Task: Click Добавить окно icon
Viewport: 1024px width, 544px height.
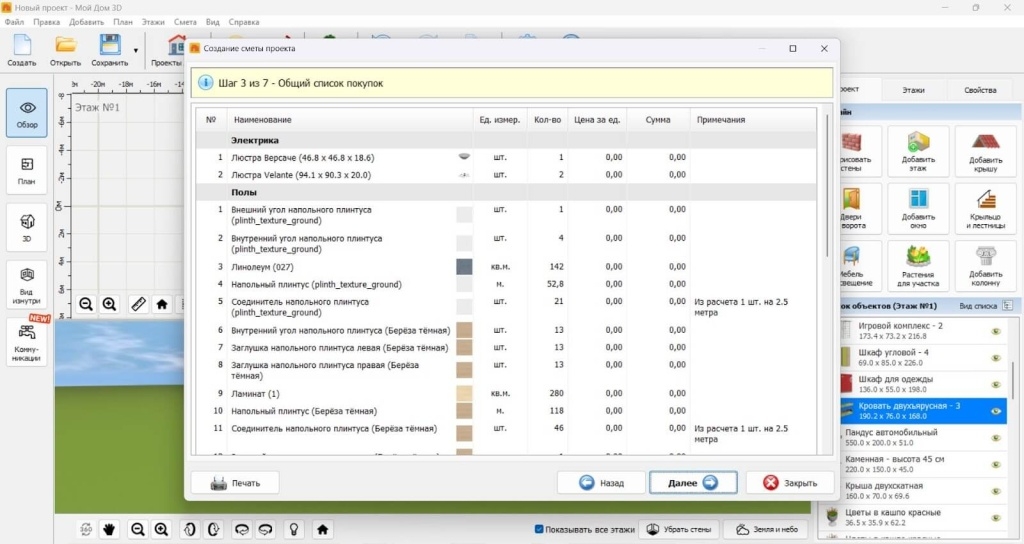Action: pos(918,207)
